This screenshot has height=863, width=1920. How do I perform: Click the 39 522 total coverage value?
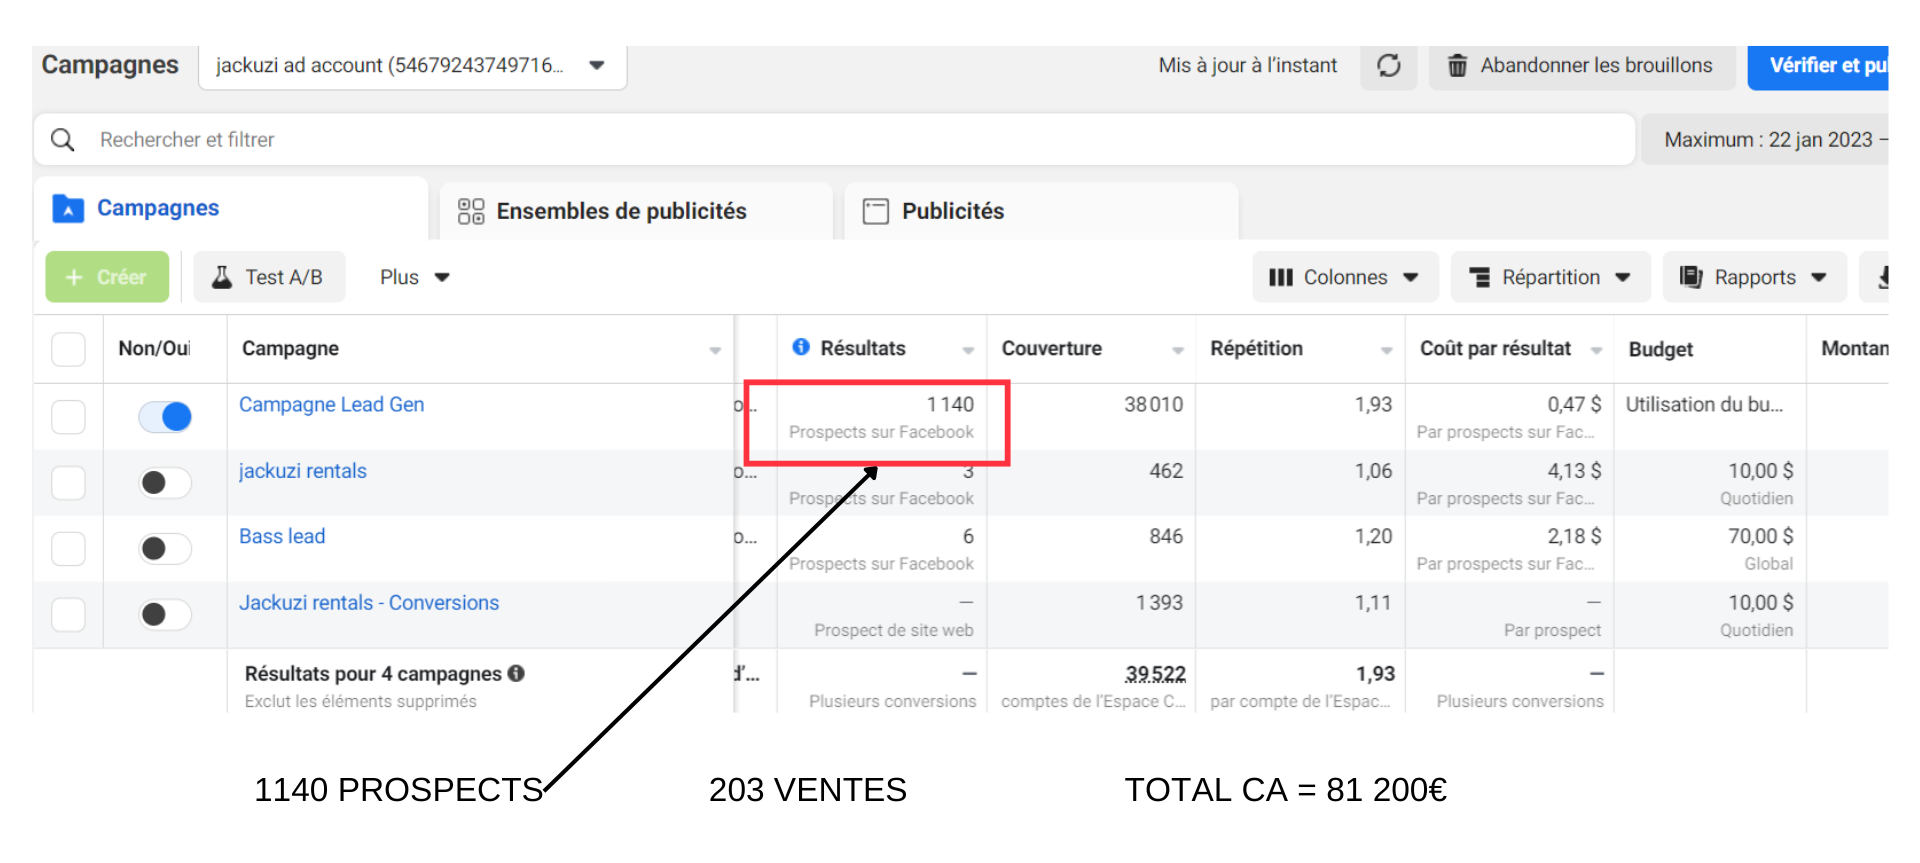pos(1155,674)
